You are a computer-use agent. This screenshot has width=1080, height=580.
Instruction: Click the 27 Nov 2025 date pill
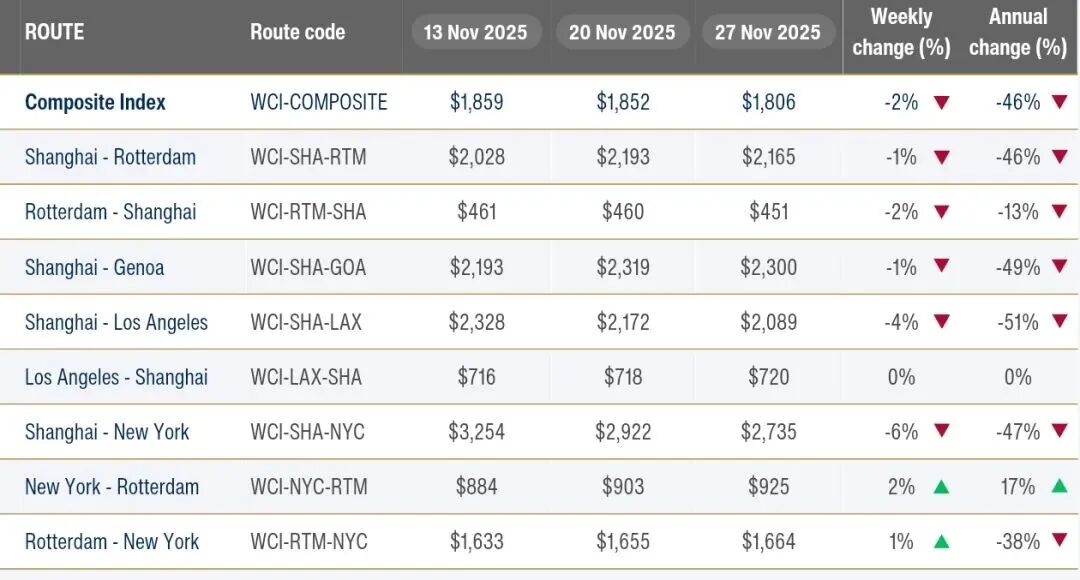(768, 32)
